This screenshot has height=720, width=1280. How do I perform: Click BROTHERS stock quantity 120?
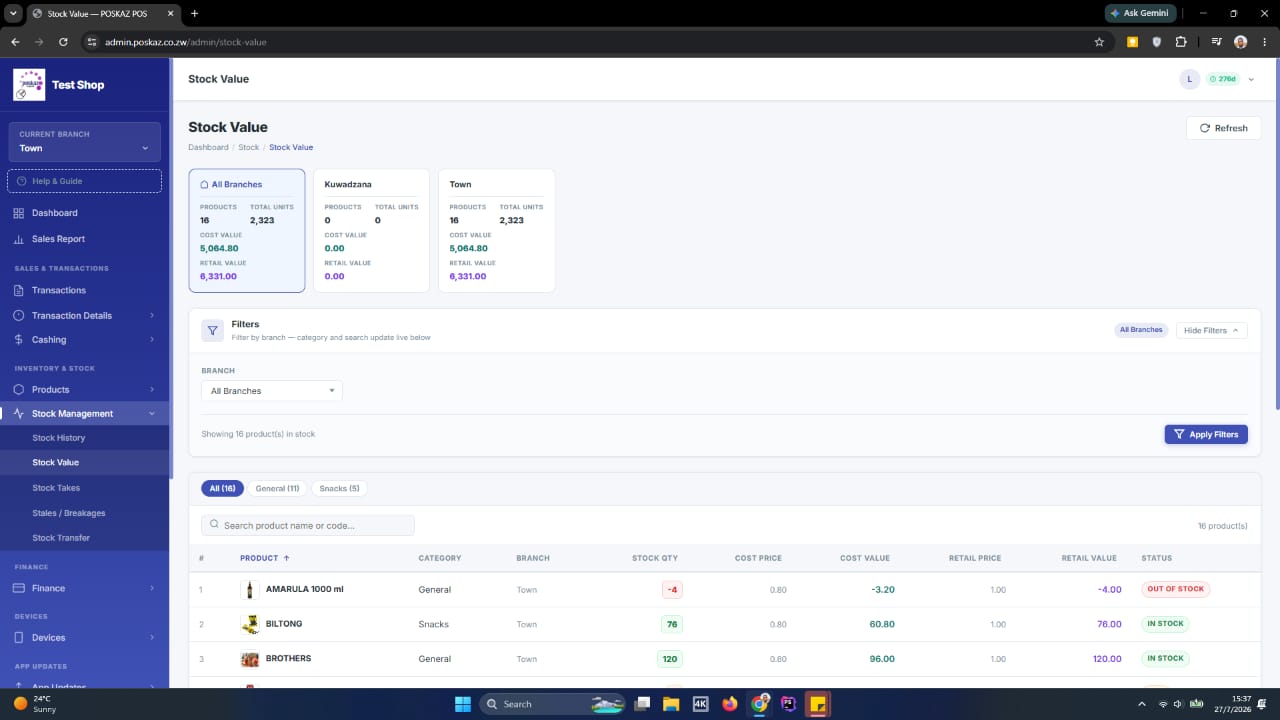670,659
